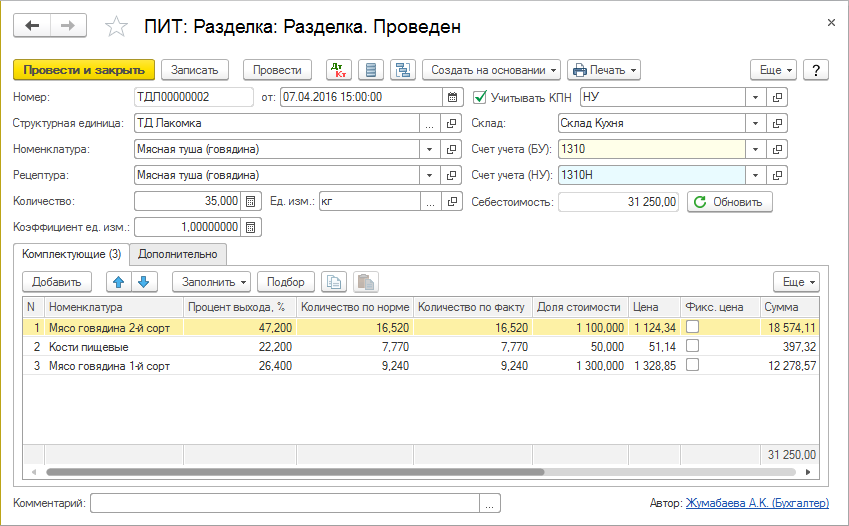
Task: Move row up with blue arrow
Action: click(x=117, y=282)
